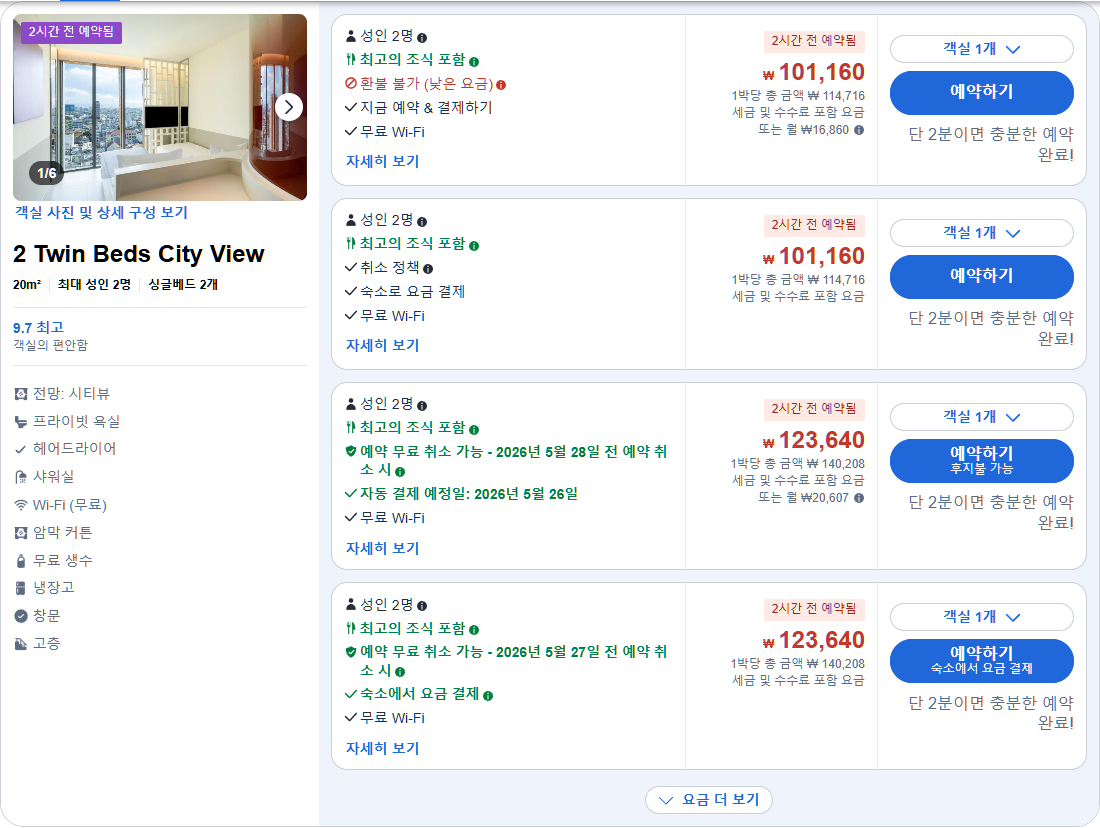The image size is (1100, 828).
Task: Expand 요금 더 보기 at the bottom
Action: pyautogui.click(x=709, y=800)
